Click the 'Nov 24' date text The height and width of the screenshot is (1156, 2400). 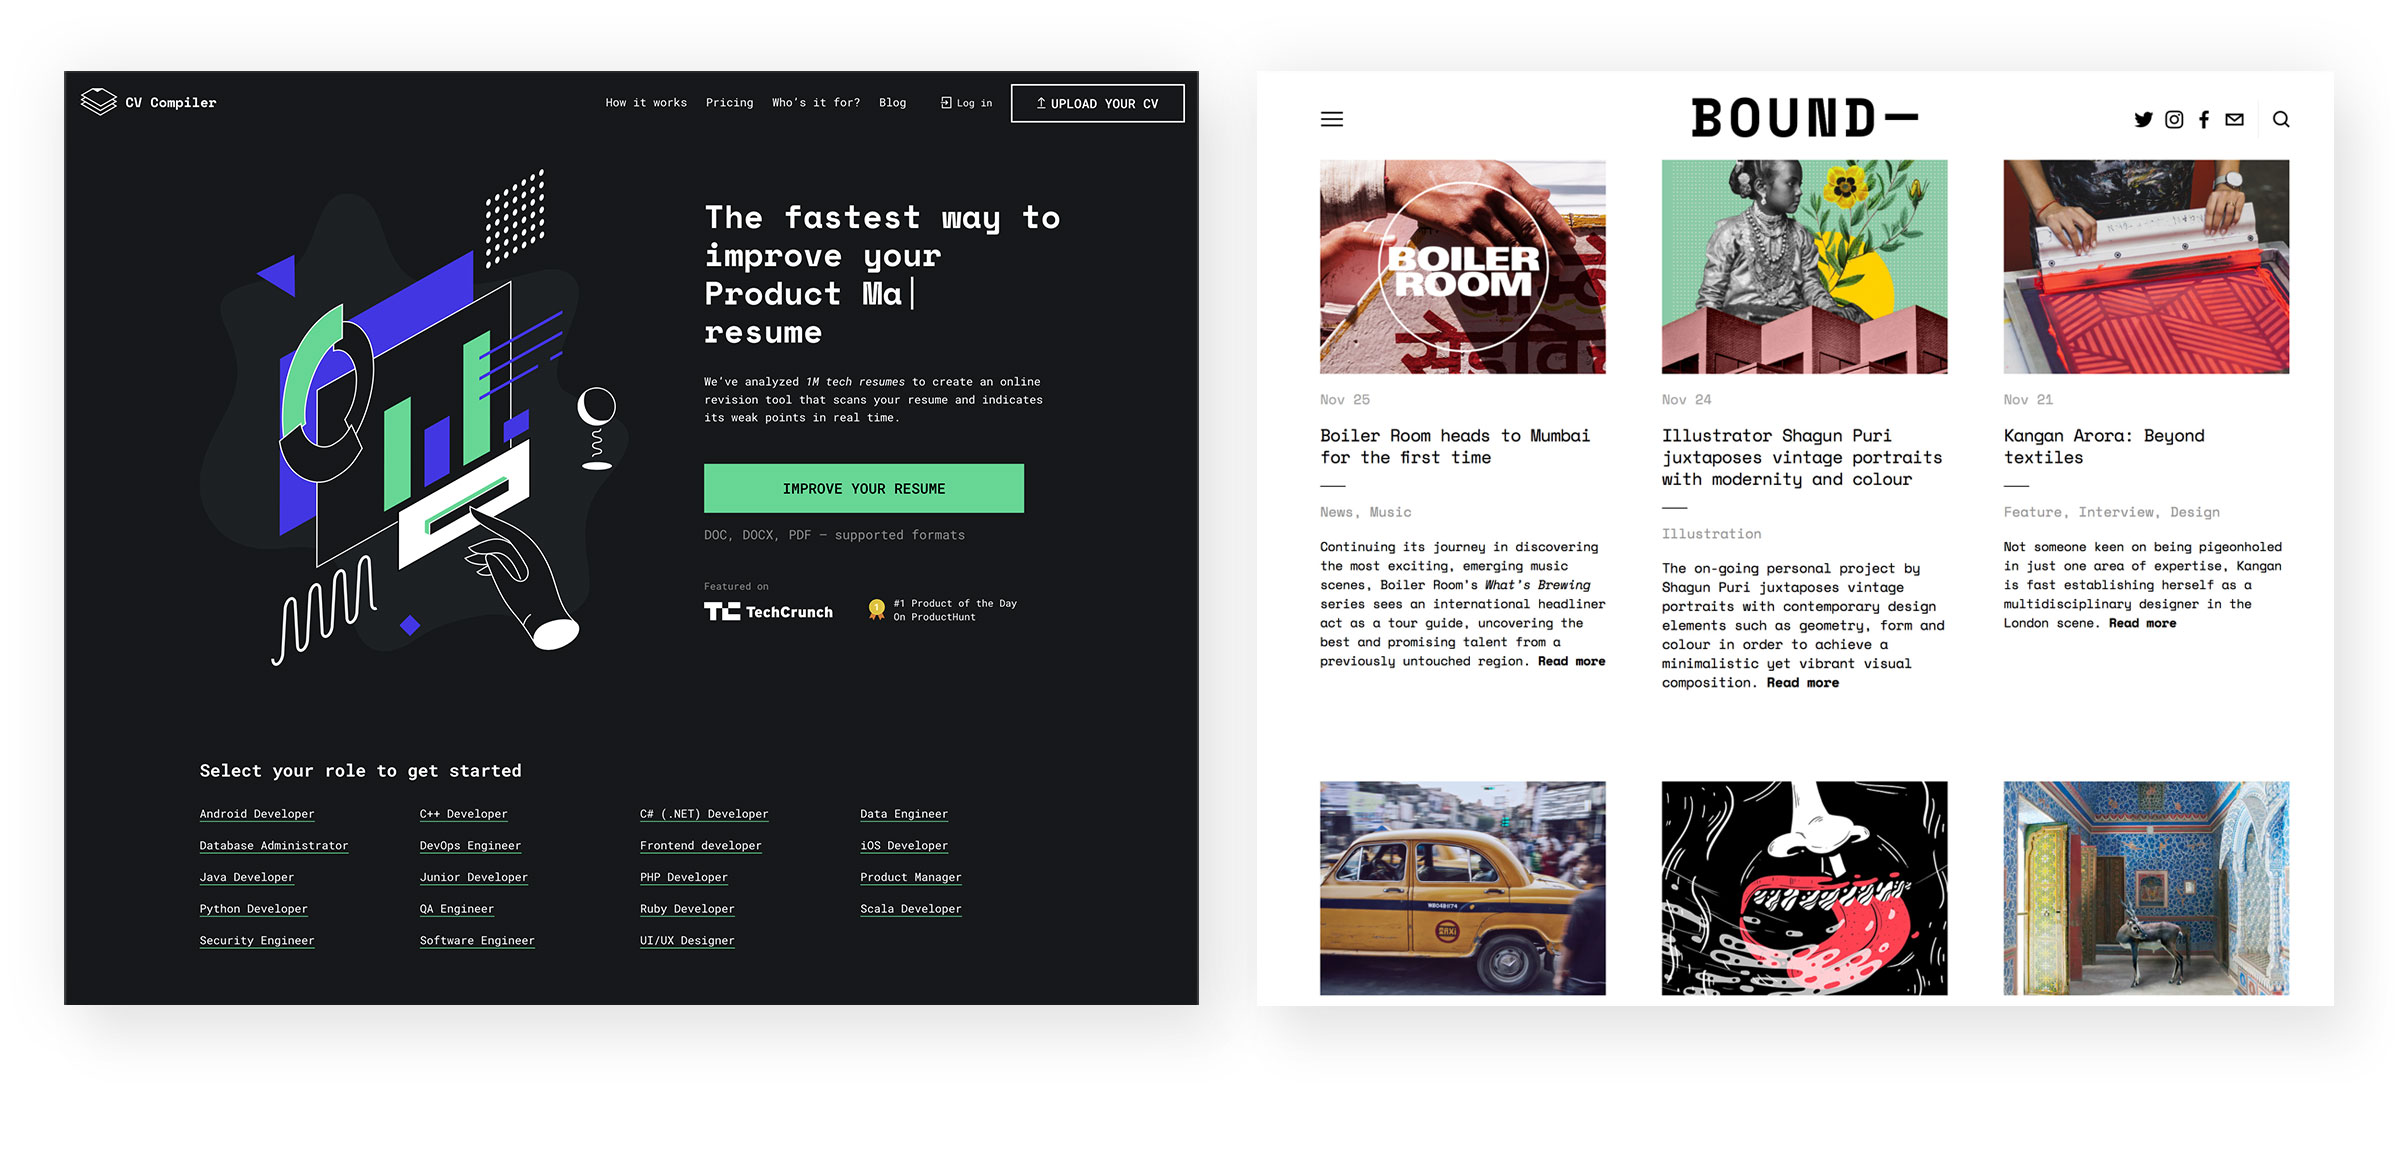point(1687,400)
